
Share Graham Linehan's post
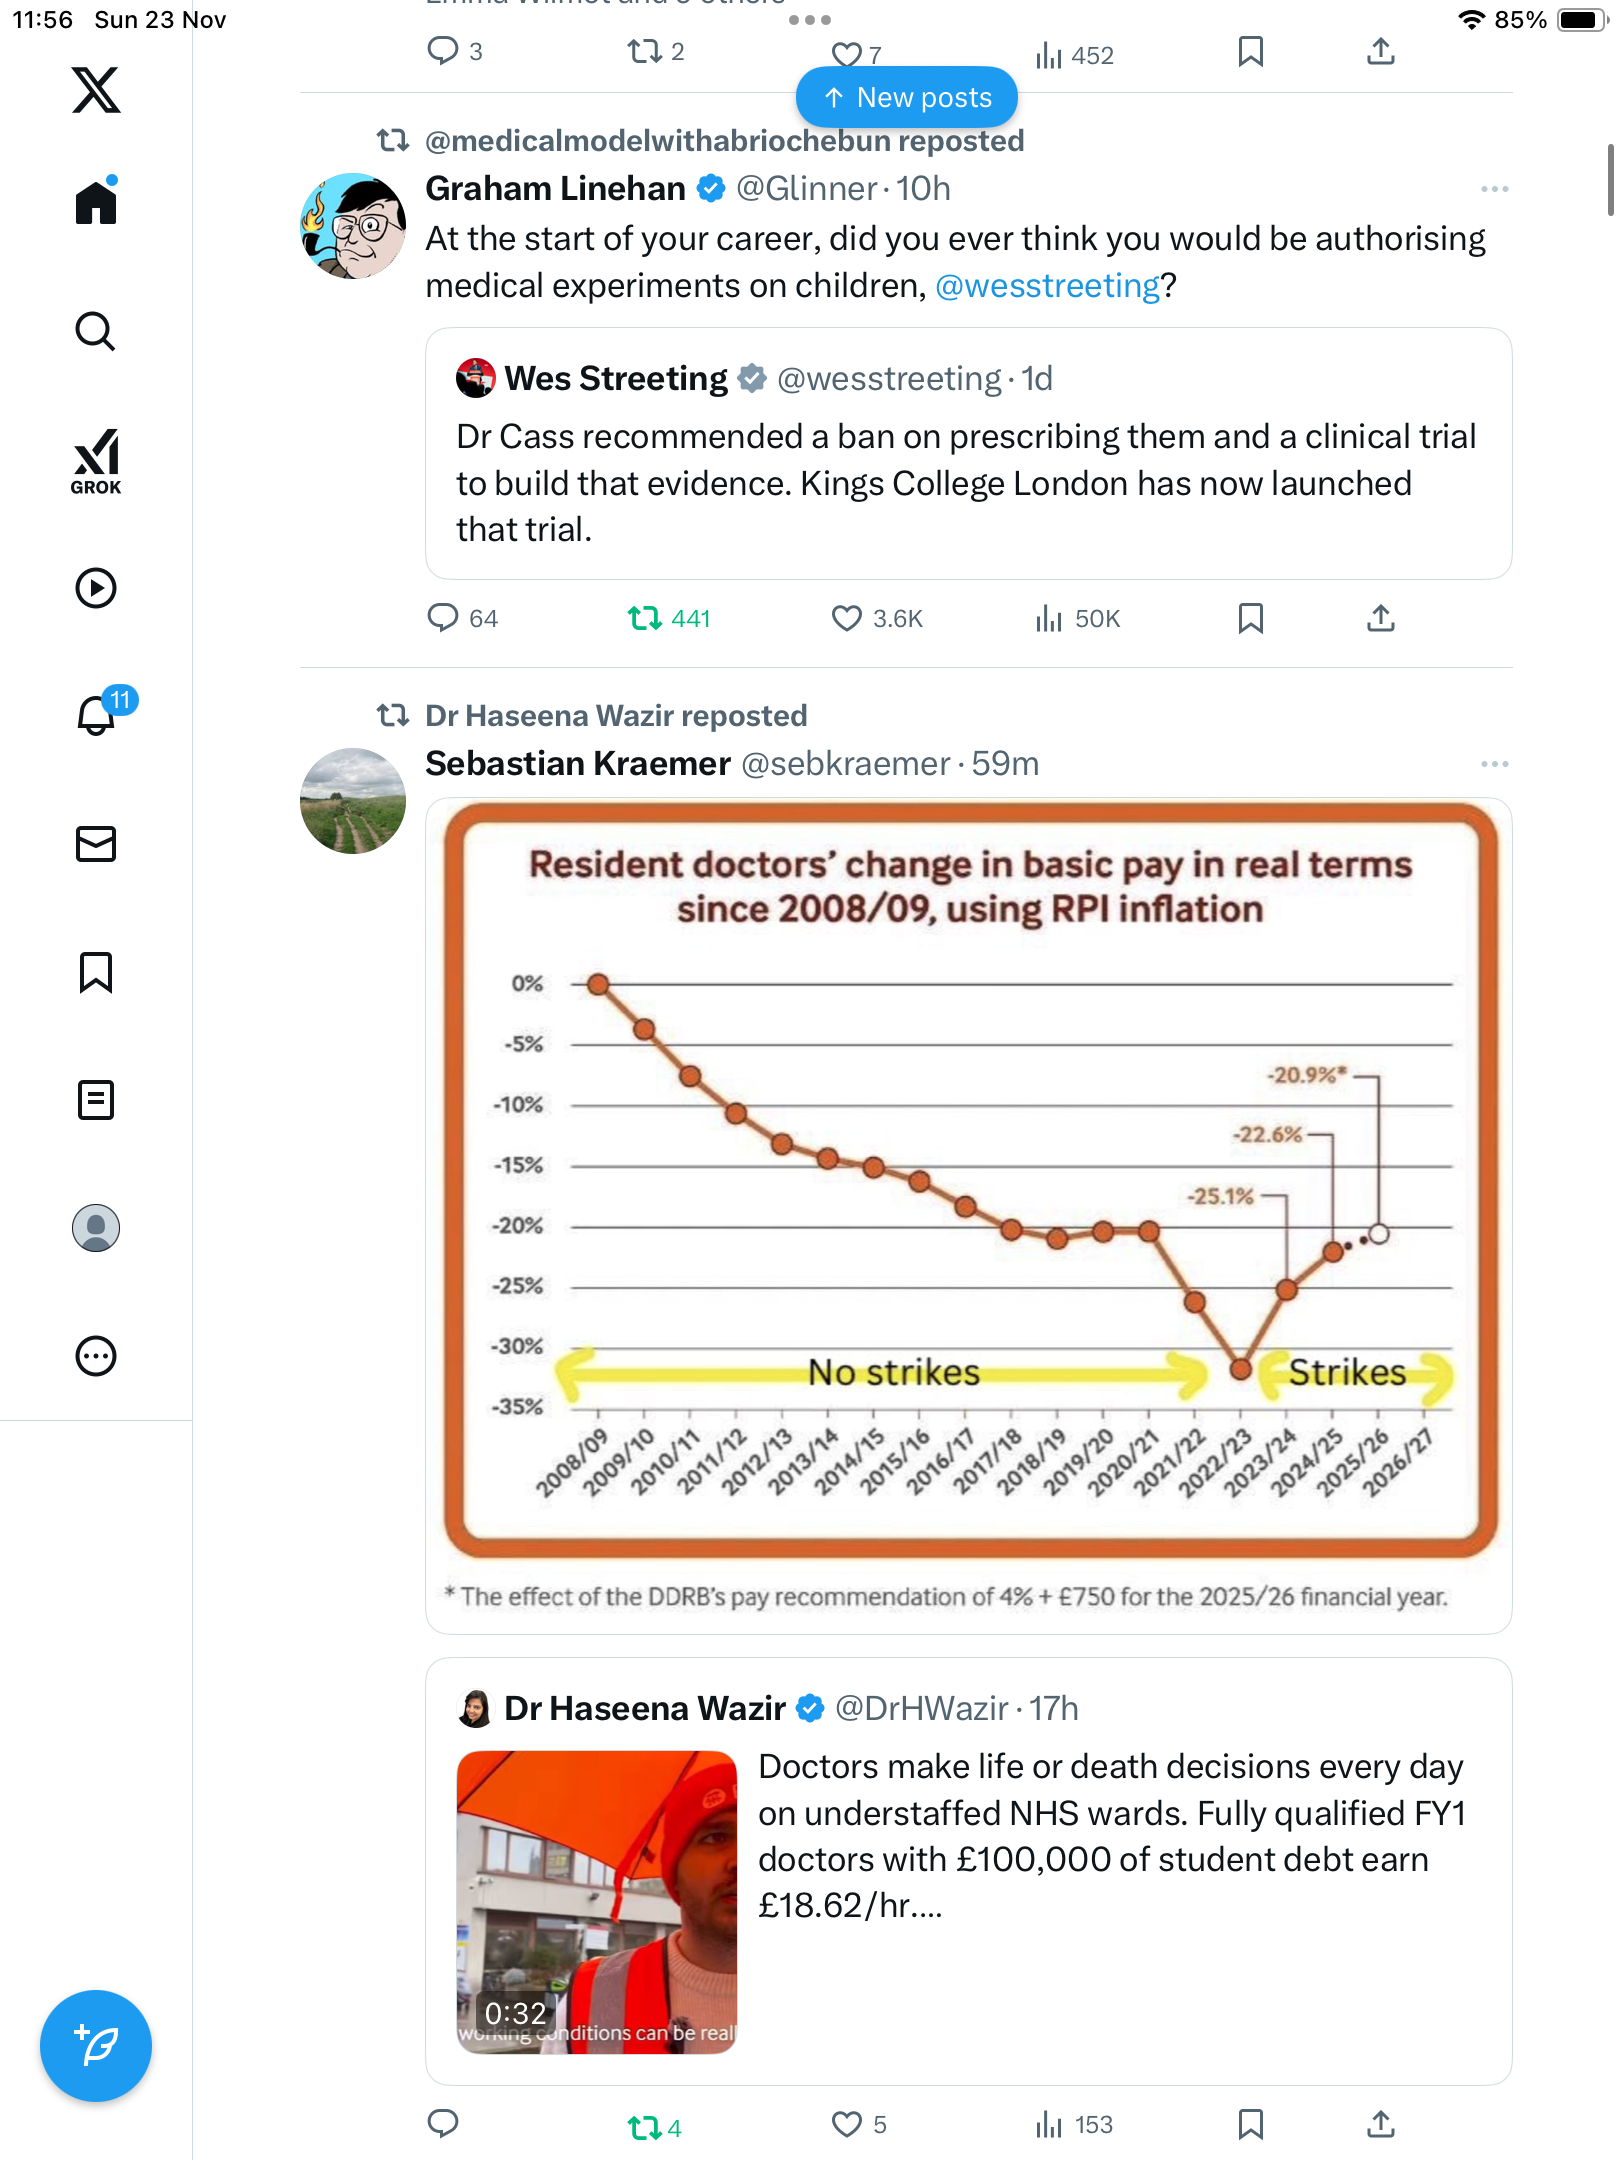pyautogui.click(x=1381, y=619)
